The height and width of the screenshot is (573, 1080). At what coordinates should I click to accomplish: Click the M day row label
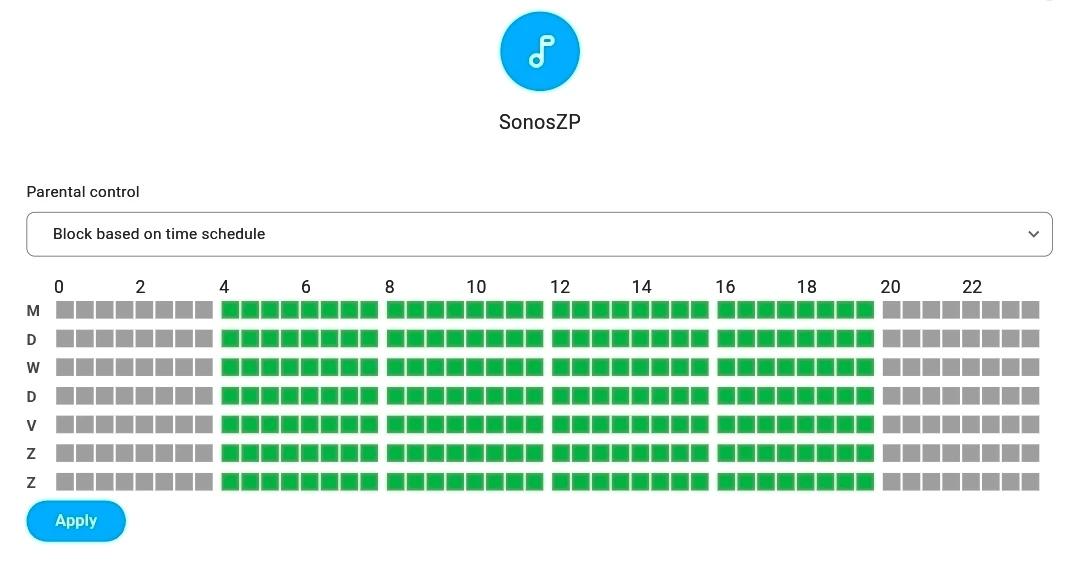coord(33,311)
